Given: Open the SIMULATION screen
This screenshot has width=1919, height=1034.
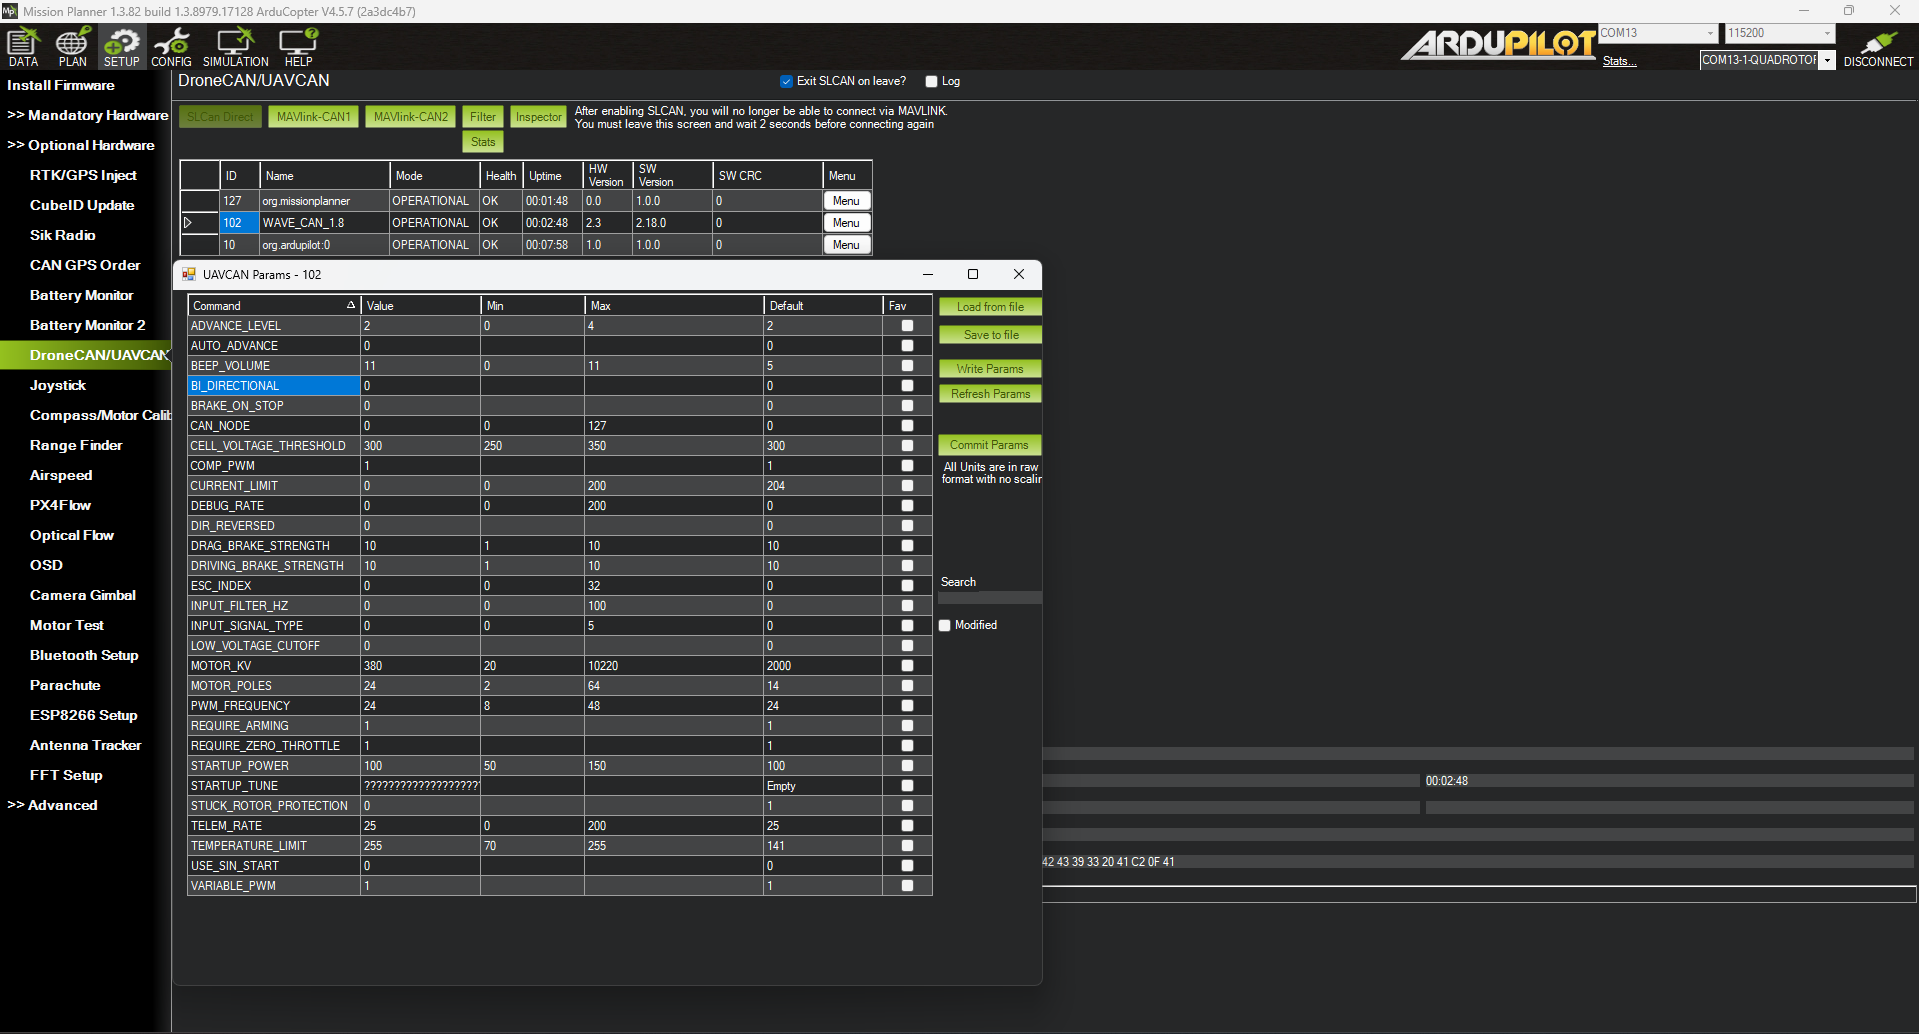Looking at the screenshot, I should click(x=235, y=46).
